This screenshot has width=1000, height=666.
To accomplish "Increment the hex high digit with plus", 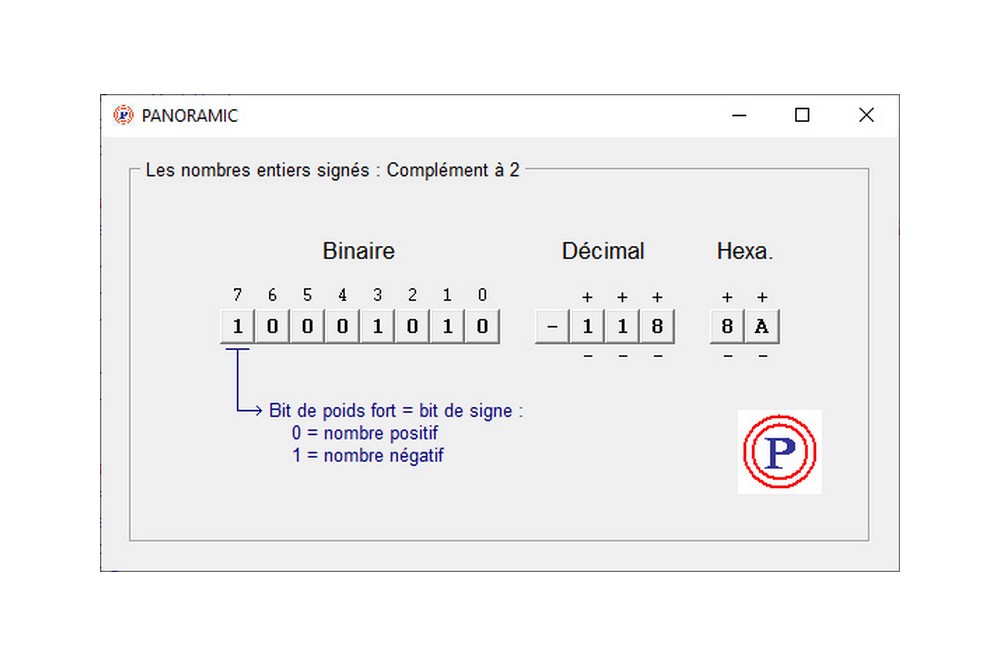I will click(x=727, y=297).
